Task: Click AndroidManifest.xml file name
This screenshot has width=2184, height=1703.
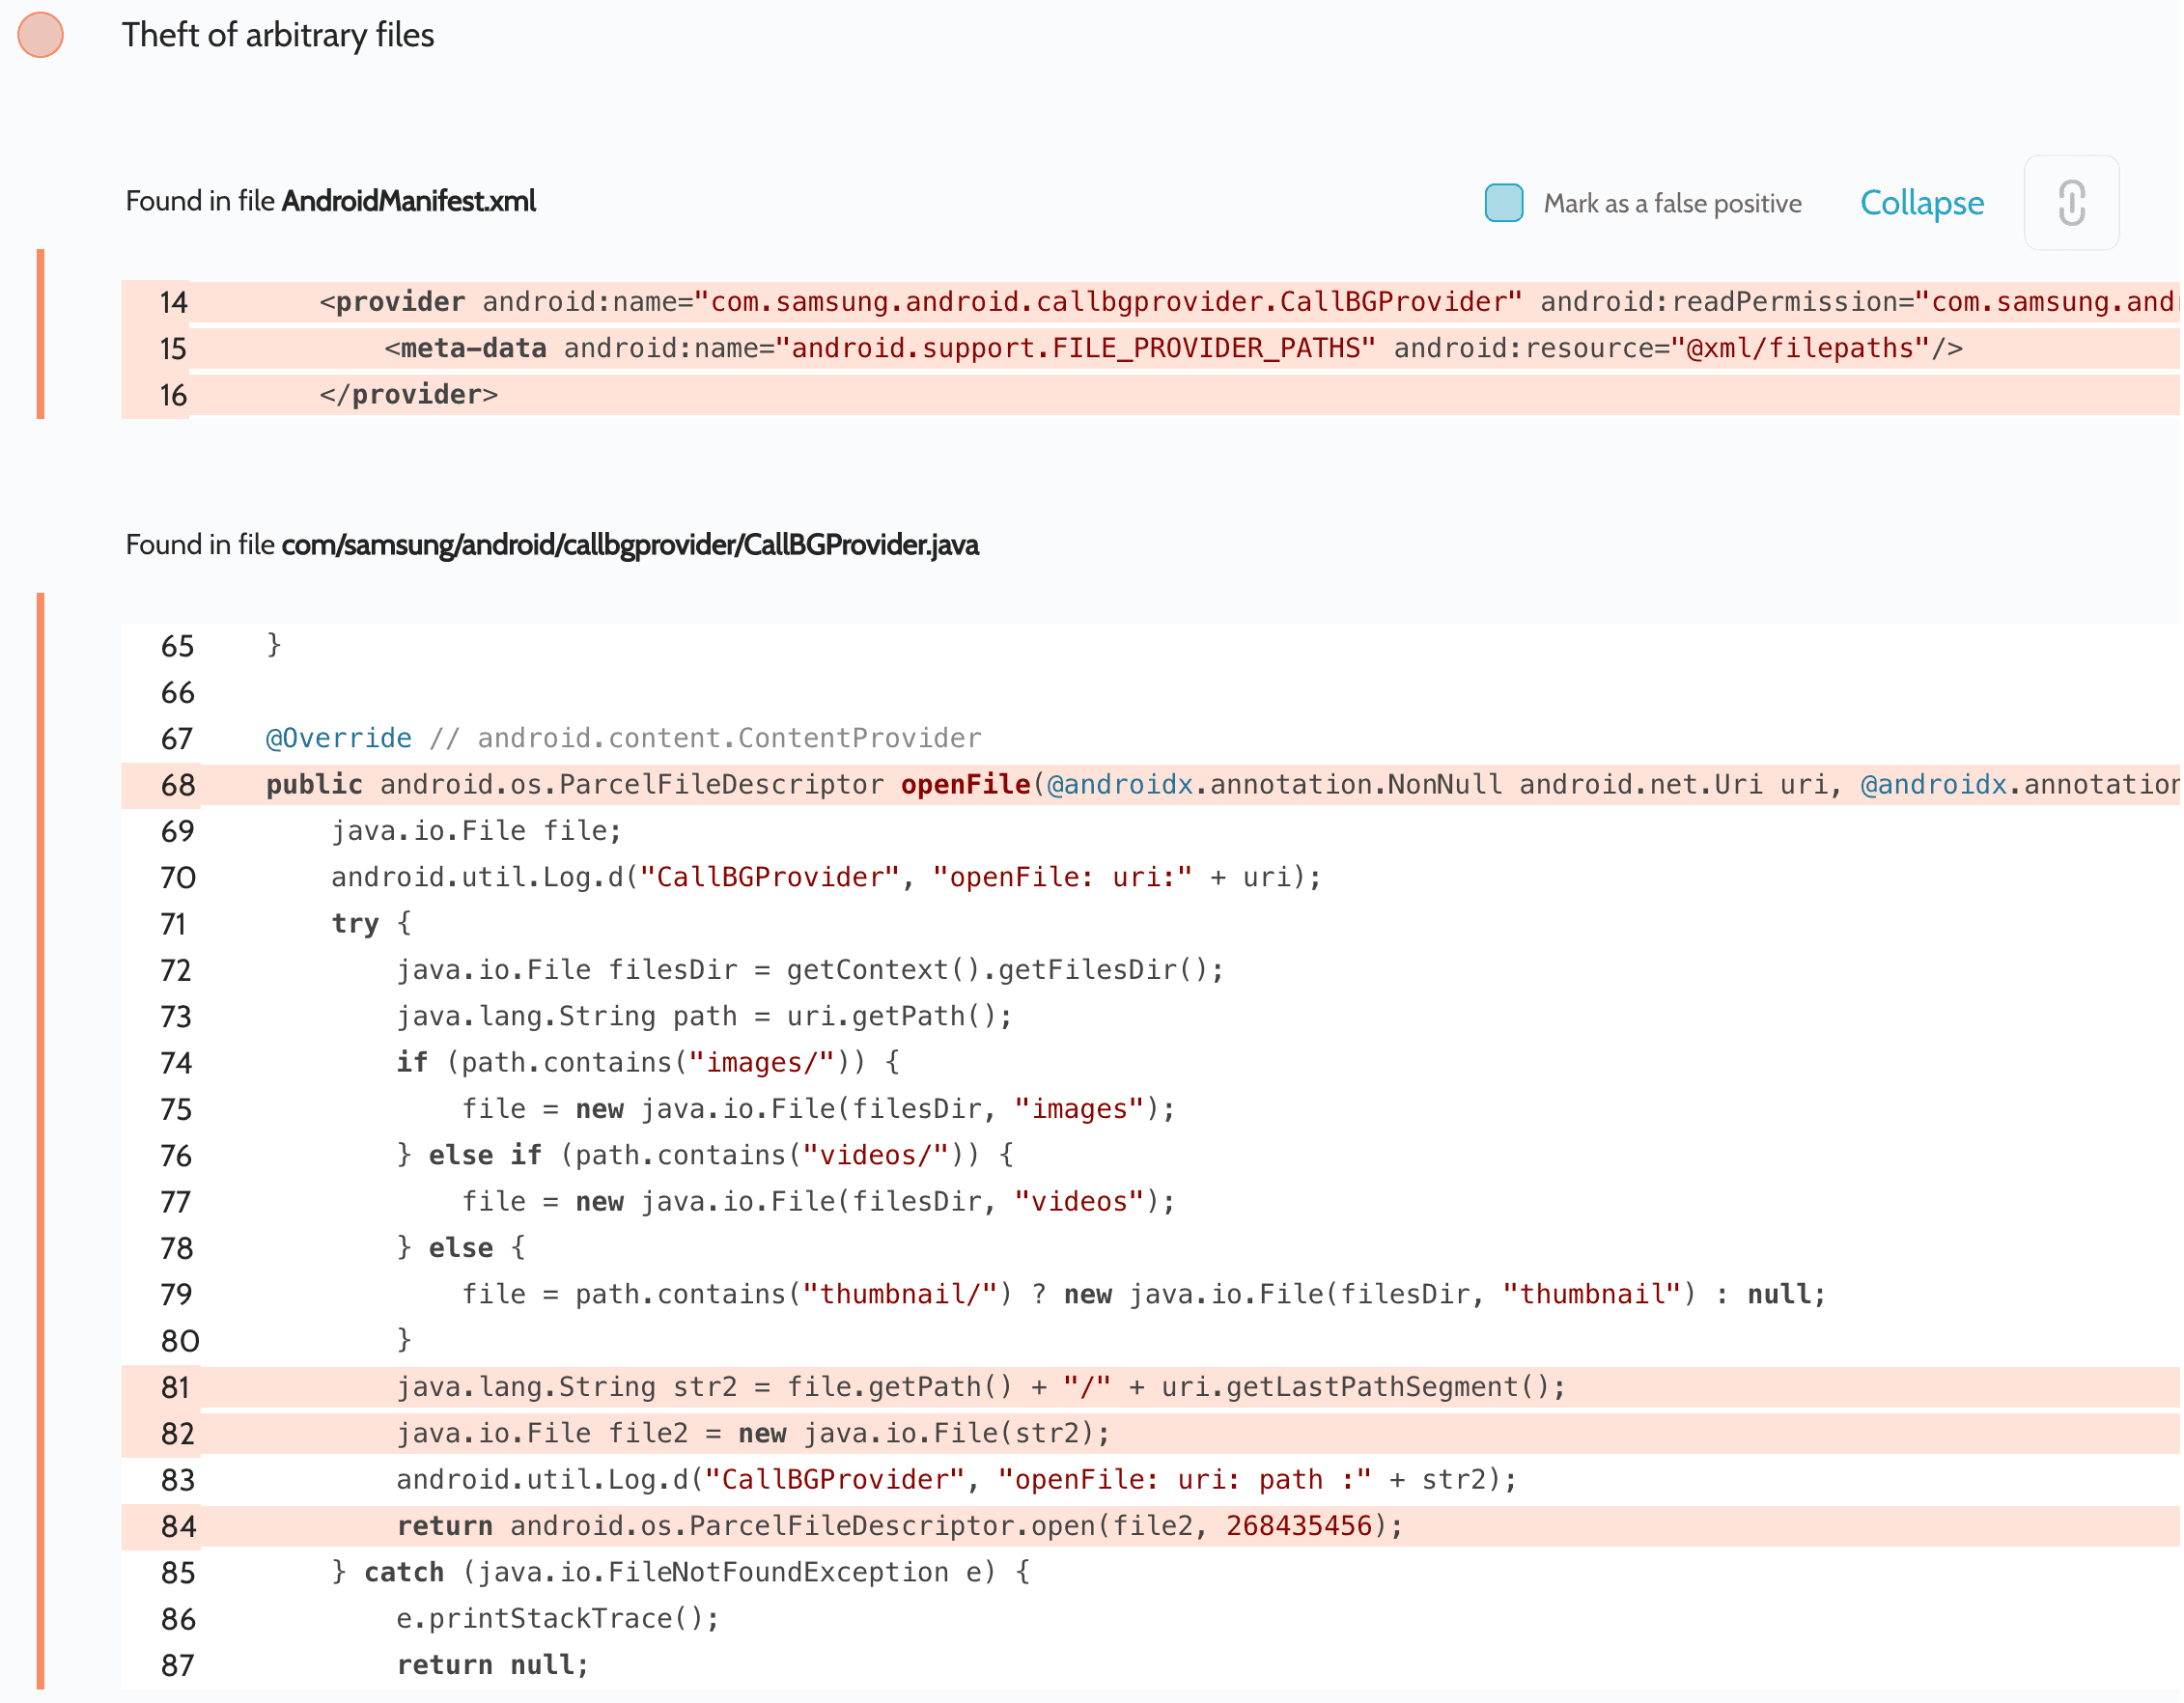Action: [408, 201]
